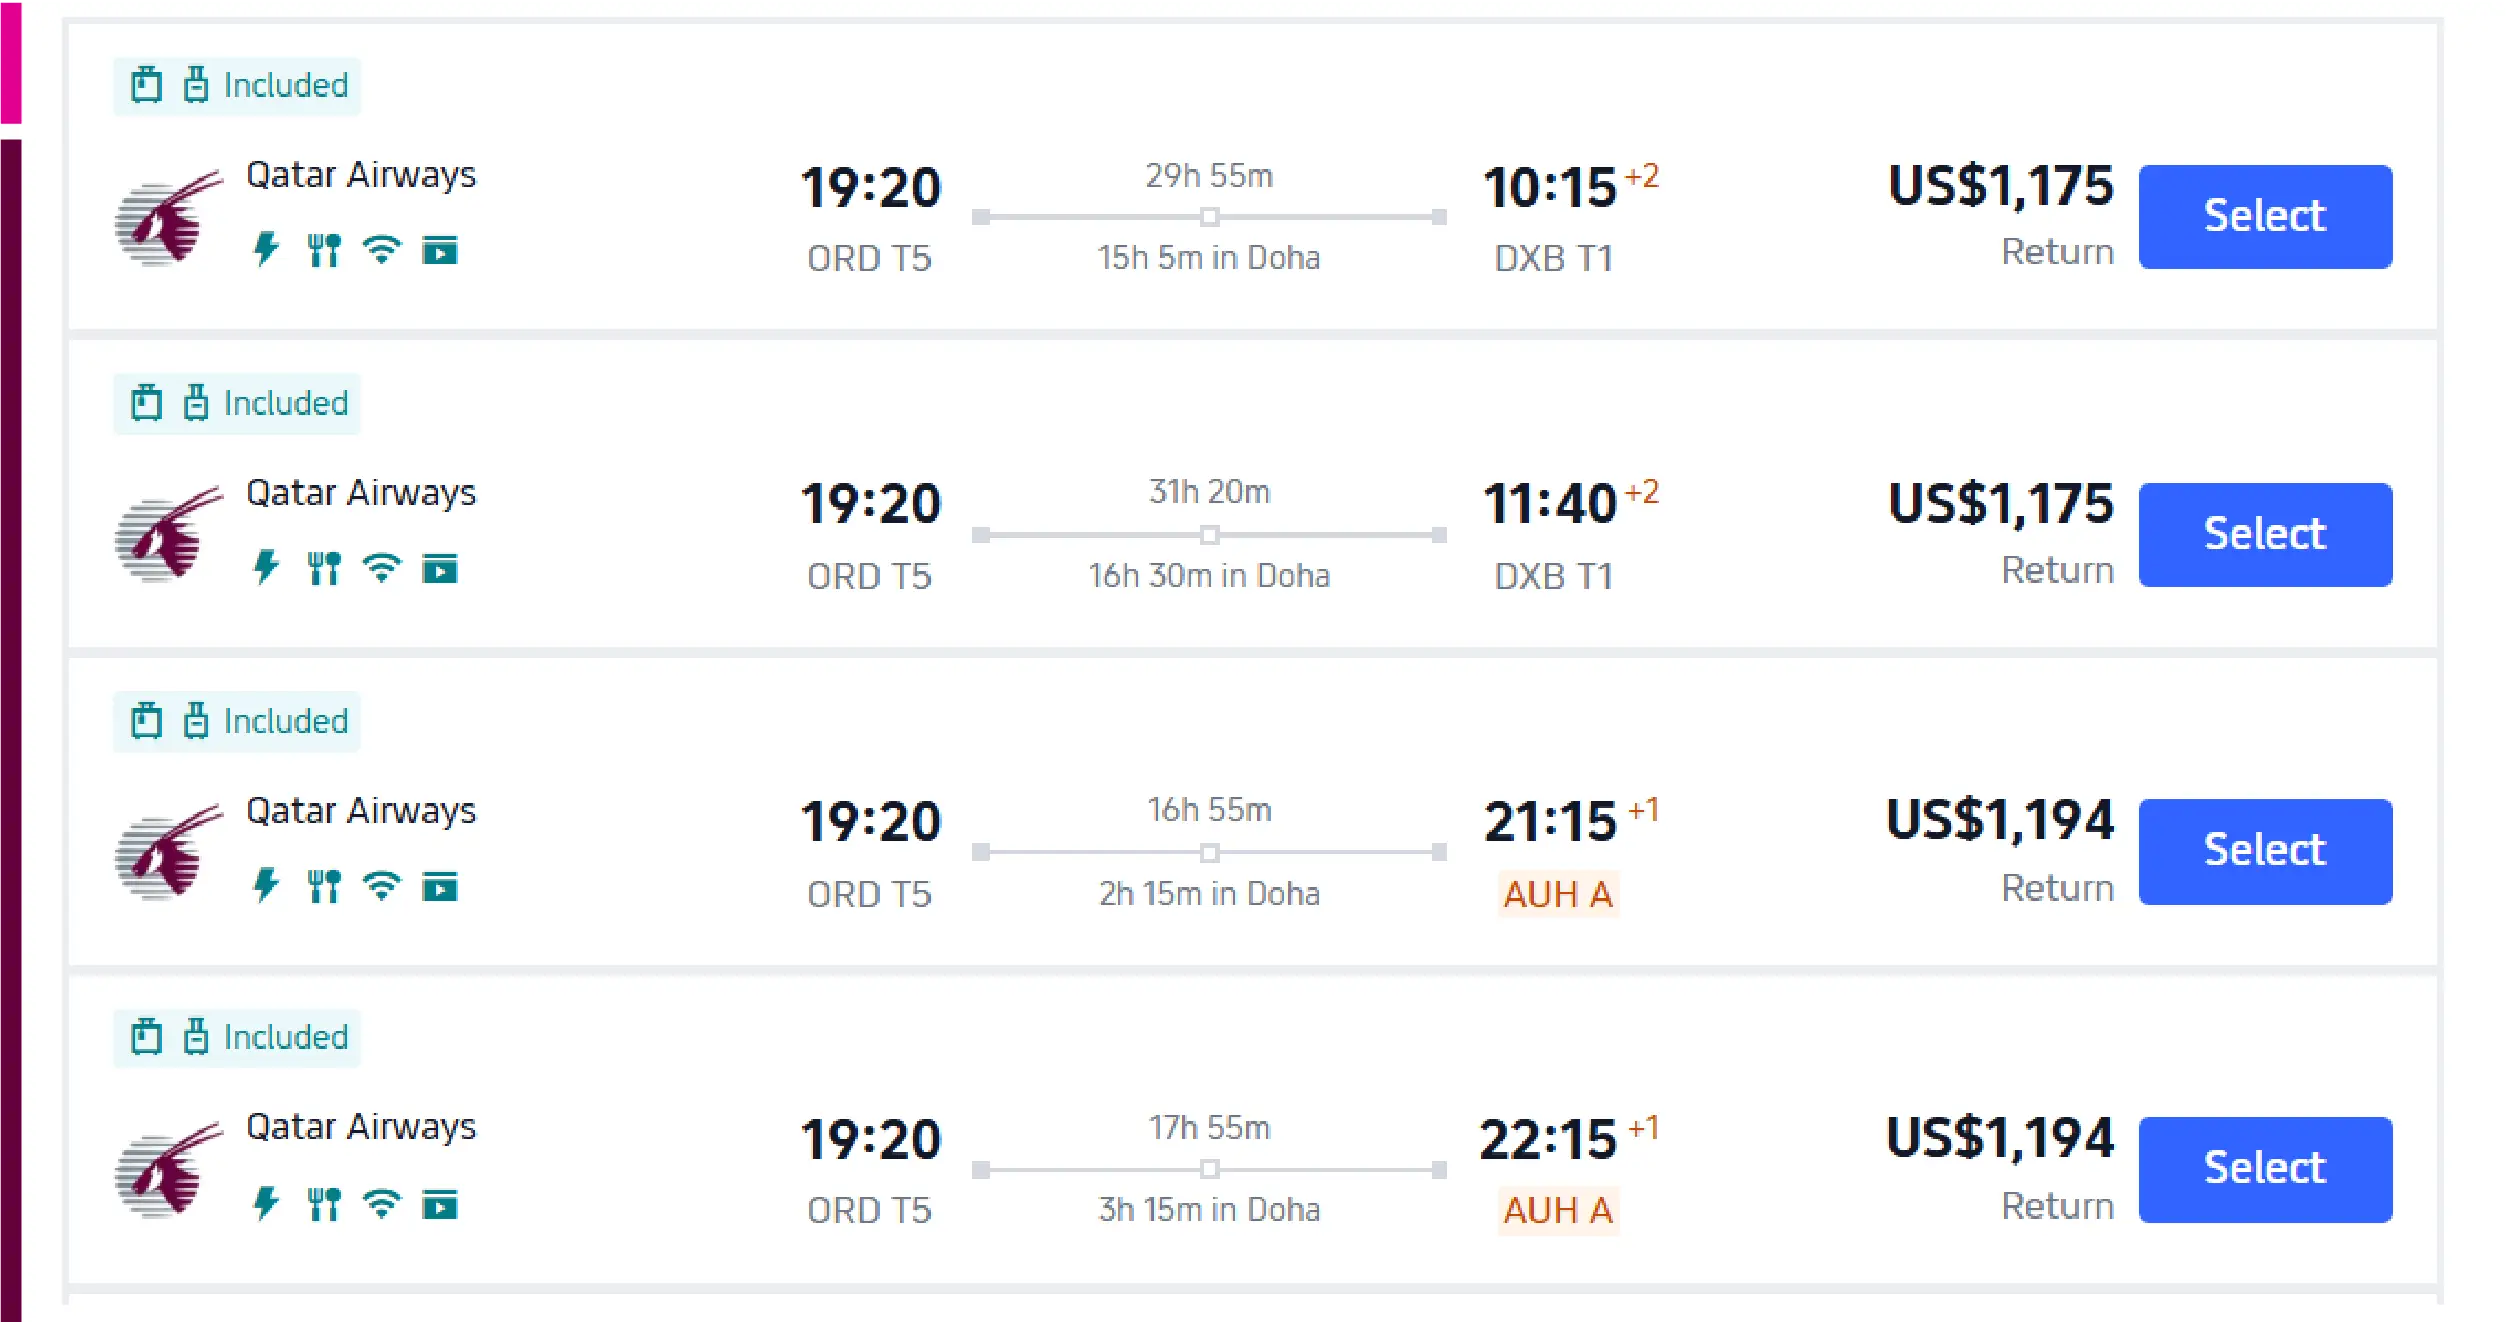Select the flight arriving at 22:15
The image size is (2507, 1322).
2264,1168
